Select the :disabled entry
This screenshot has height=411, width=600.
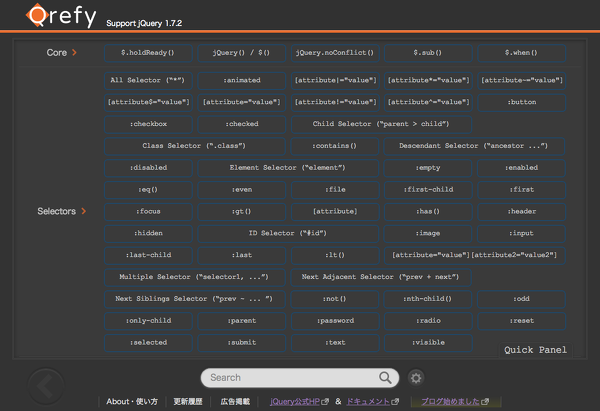tap(148, 168)
